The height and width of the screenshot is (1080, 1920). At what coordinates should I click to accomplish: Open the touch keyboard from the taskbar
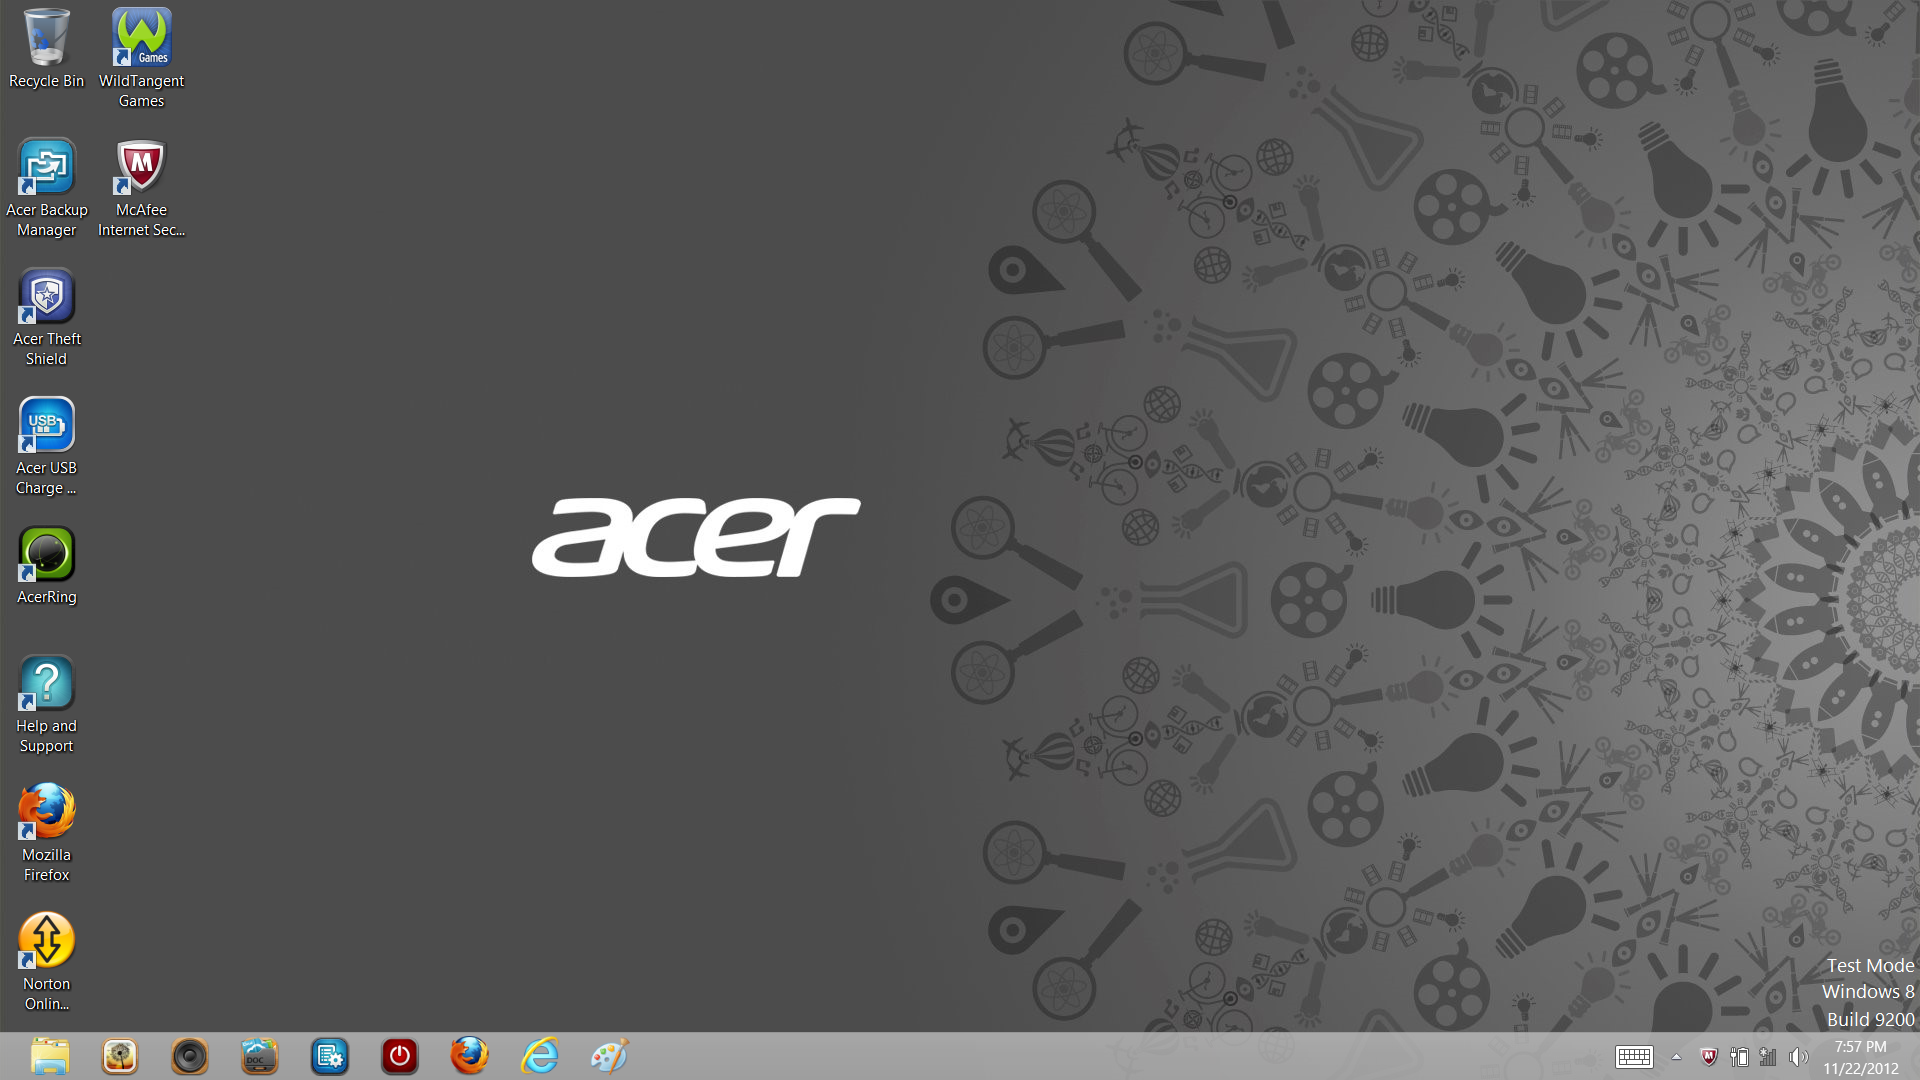1634,1057
